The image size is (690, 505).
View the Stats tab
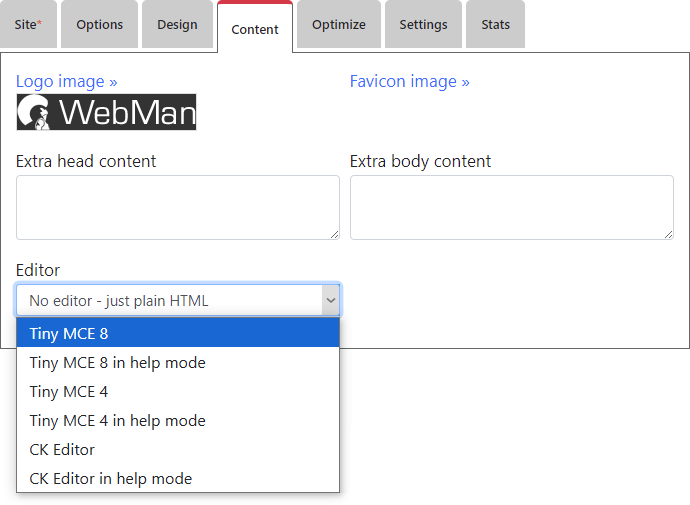[495, 24]
